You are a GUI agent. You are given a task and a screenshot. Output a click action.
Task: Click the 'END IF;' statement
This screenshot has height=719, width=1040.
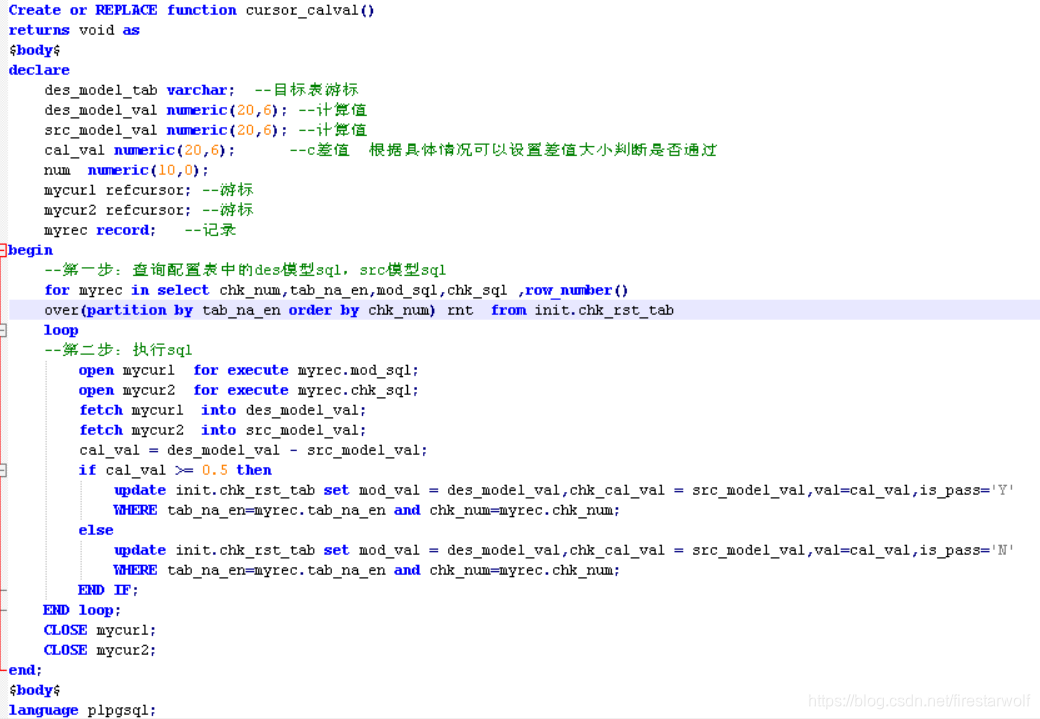tap(108, 590)
